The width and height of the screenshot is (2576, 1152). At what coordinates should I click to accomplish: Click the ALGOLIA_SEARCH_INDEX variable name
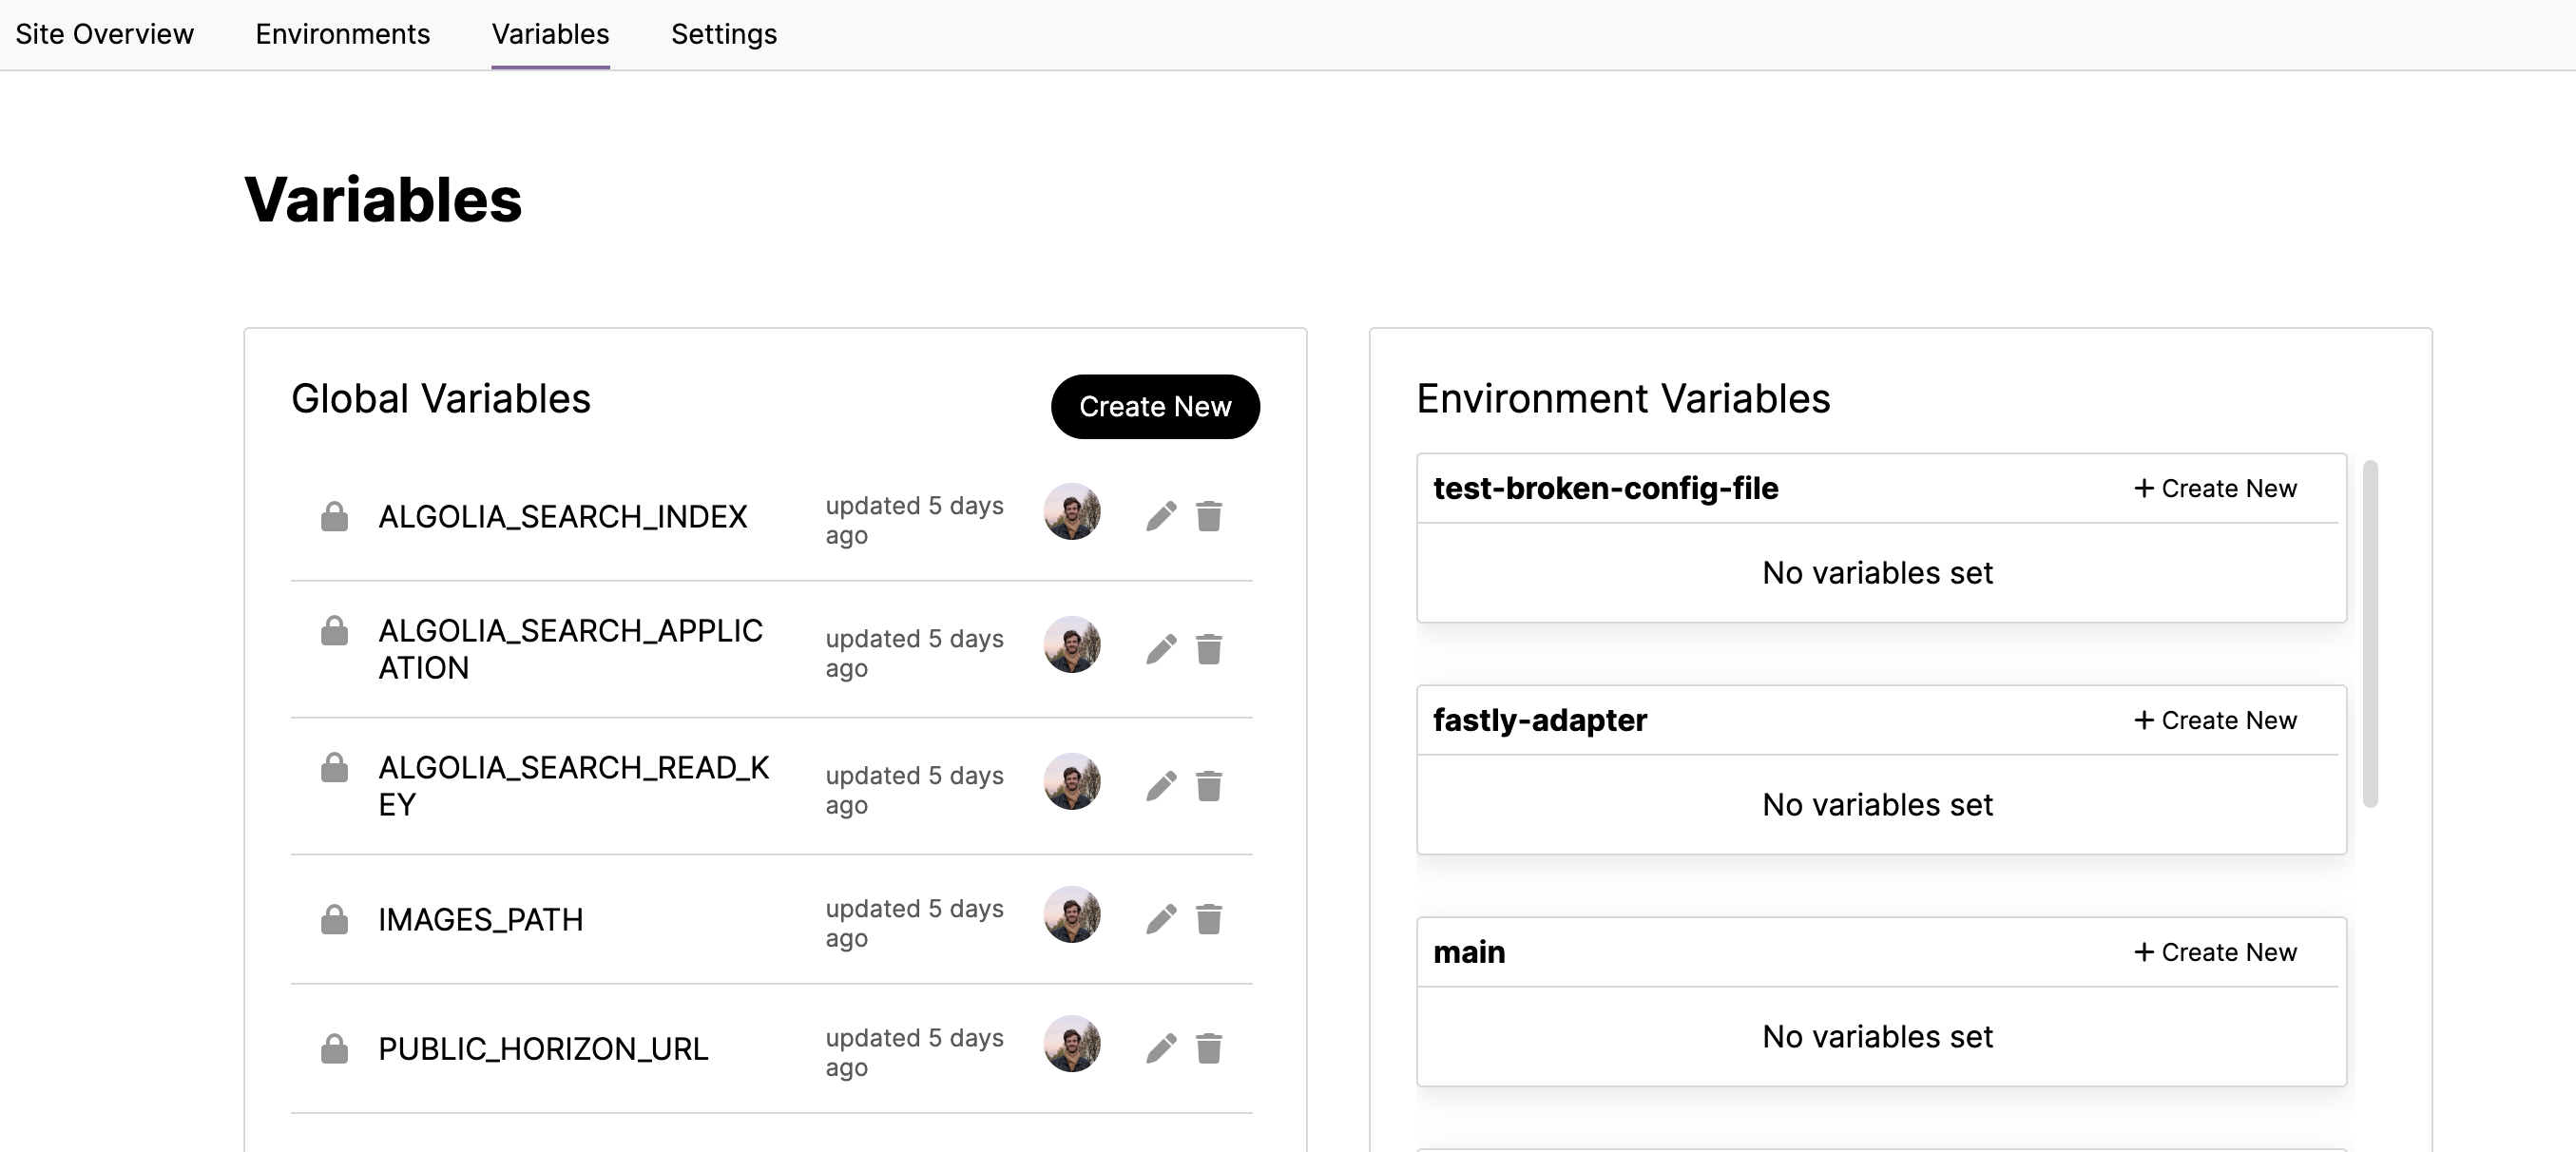563,517
